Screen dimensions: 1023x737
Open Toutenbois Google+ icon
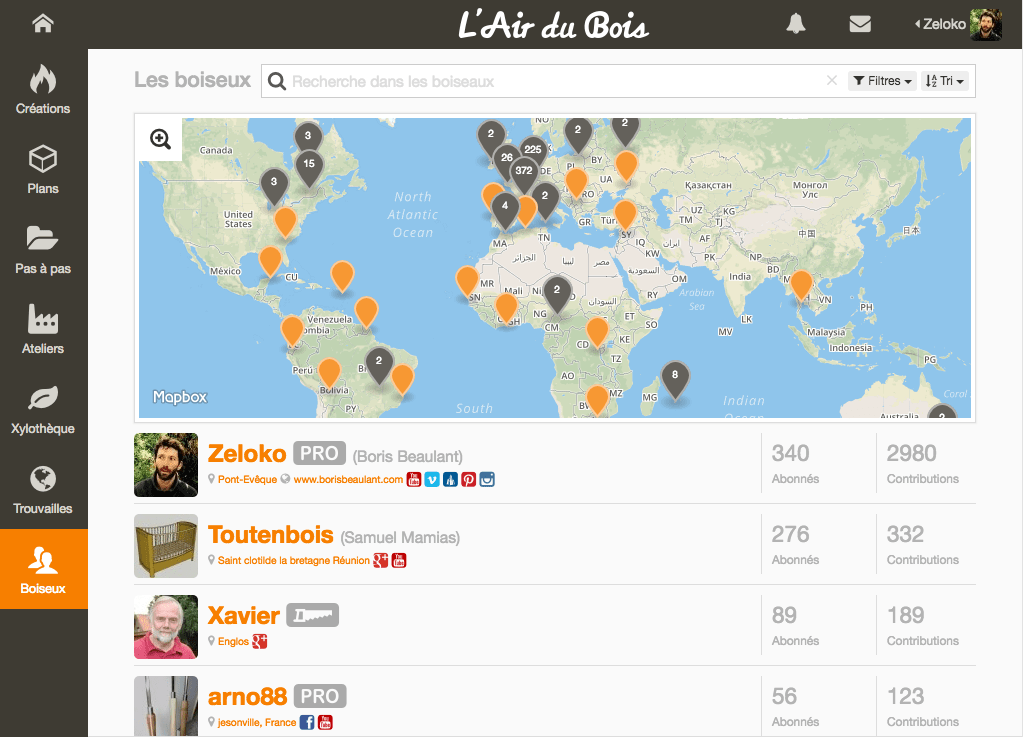tap(380, 560)
